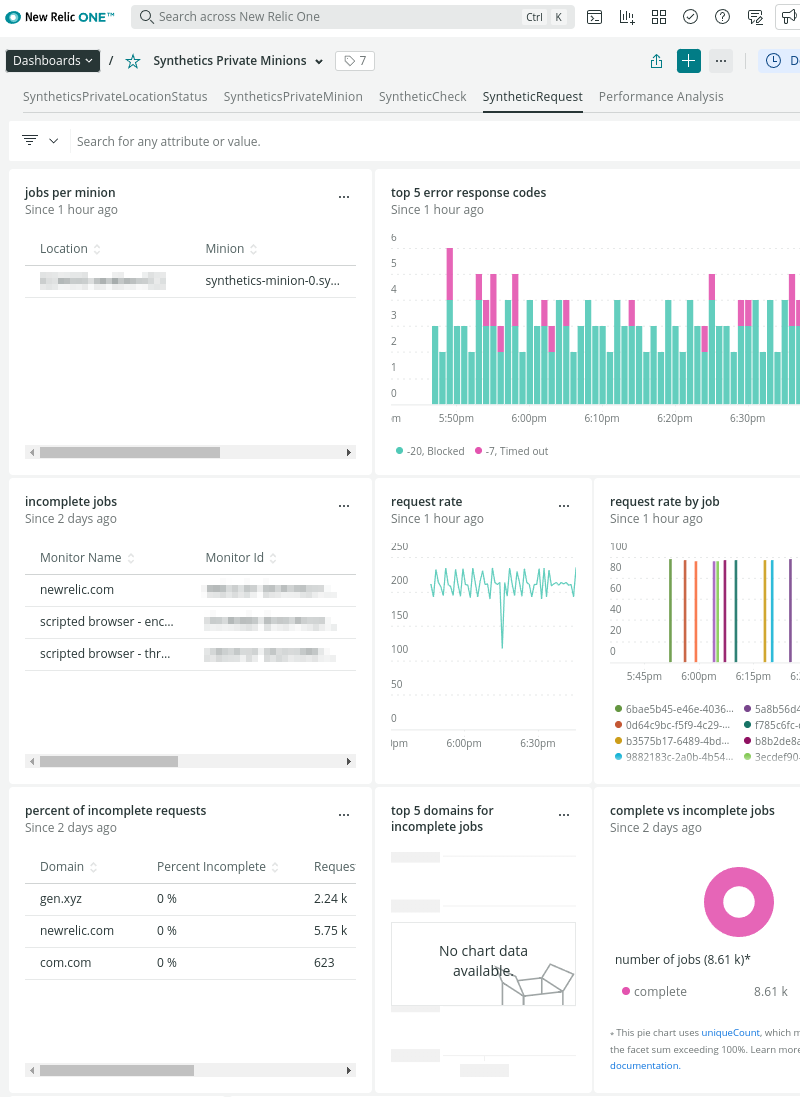Click the 'jobs per minion' options ellipsis menu
The height and width of the screenshot is (1097, 800).
[x=344, y=196]
